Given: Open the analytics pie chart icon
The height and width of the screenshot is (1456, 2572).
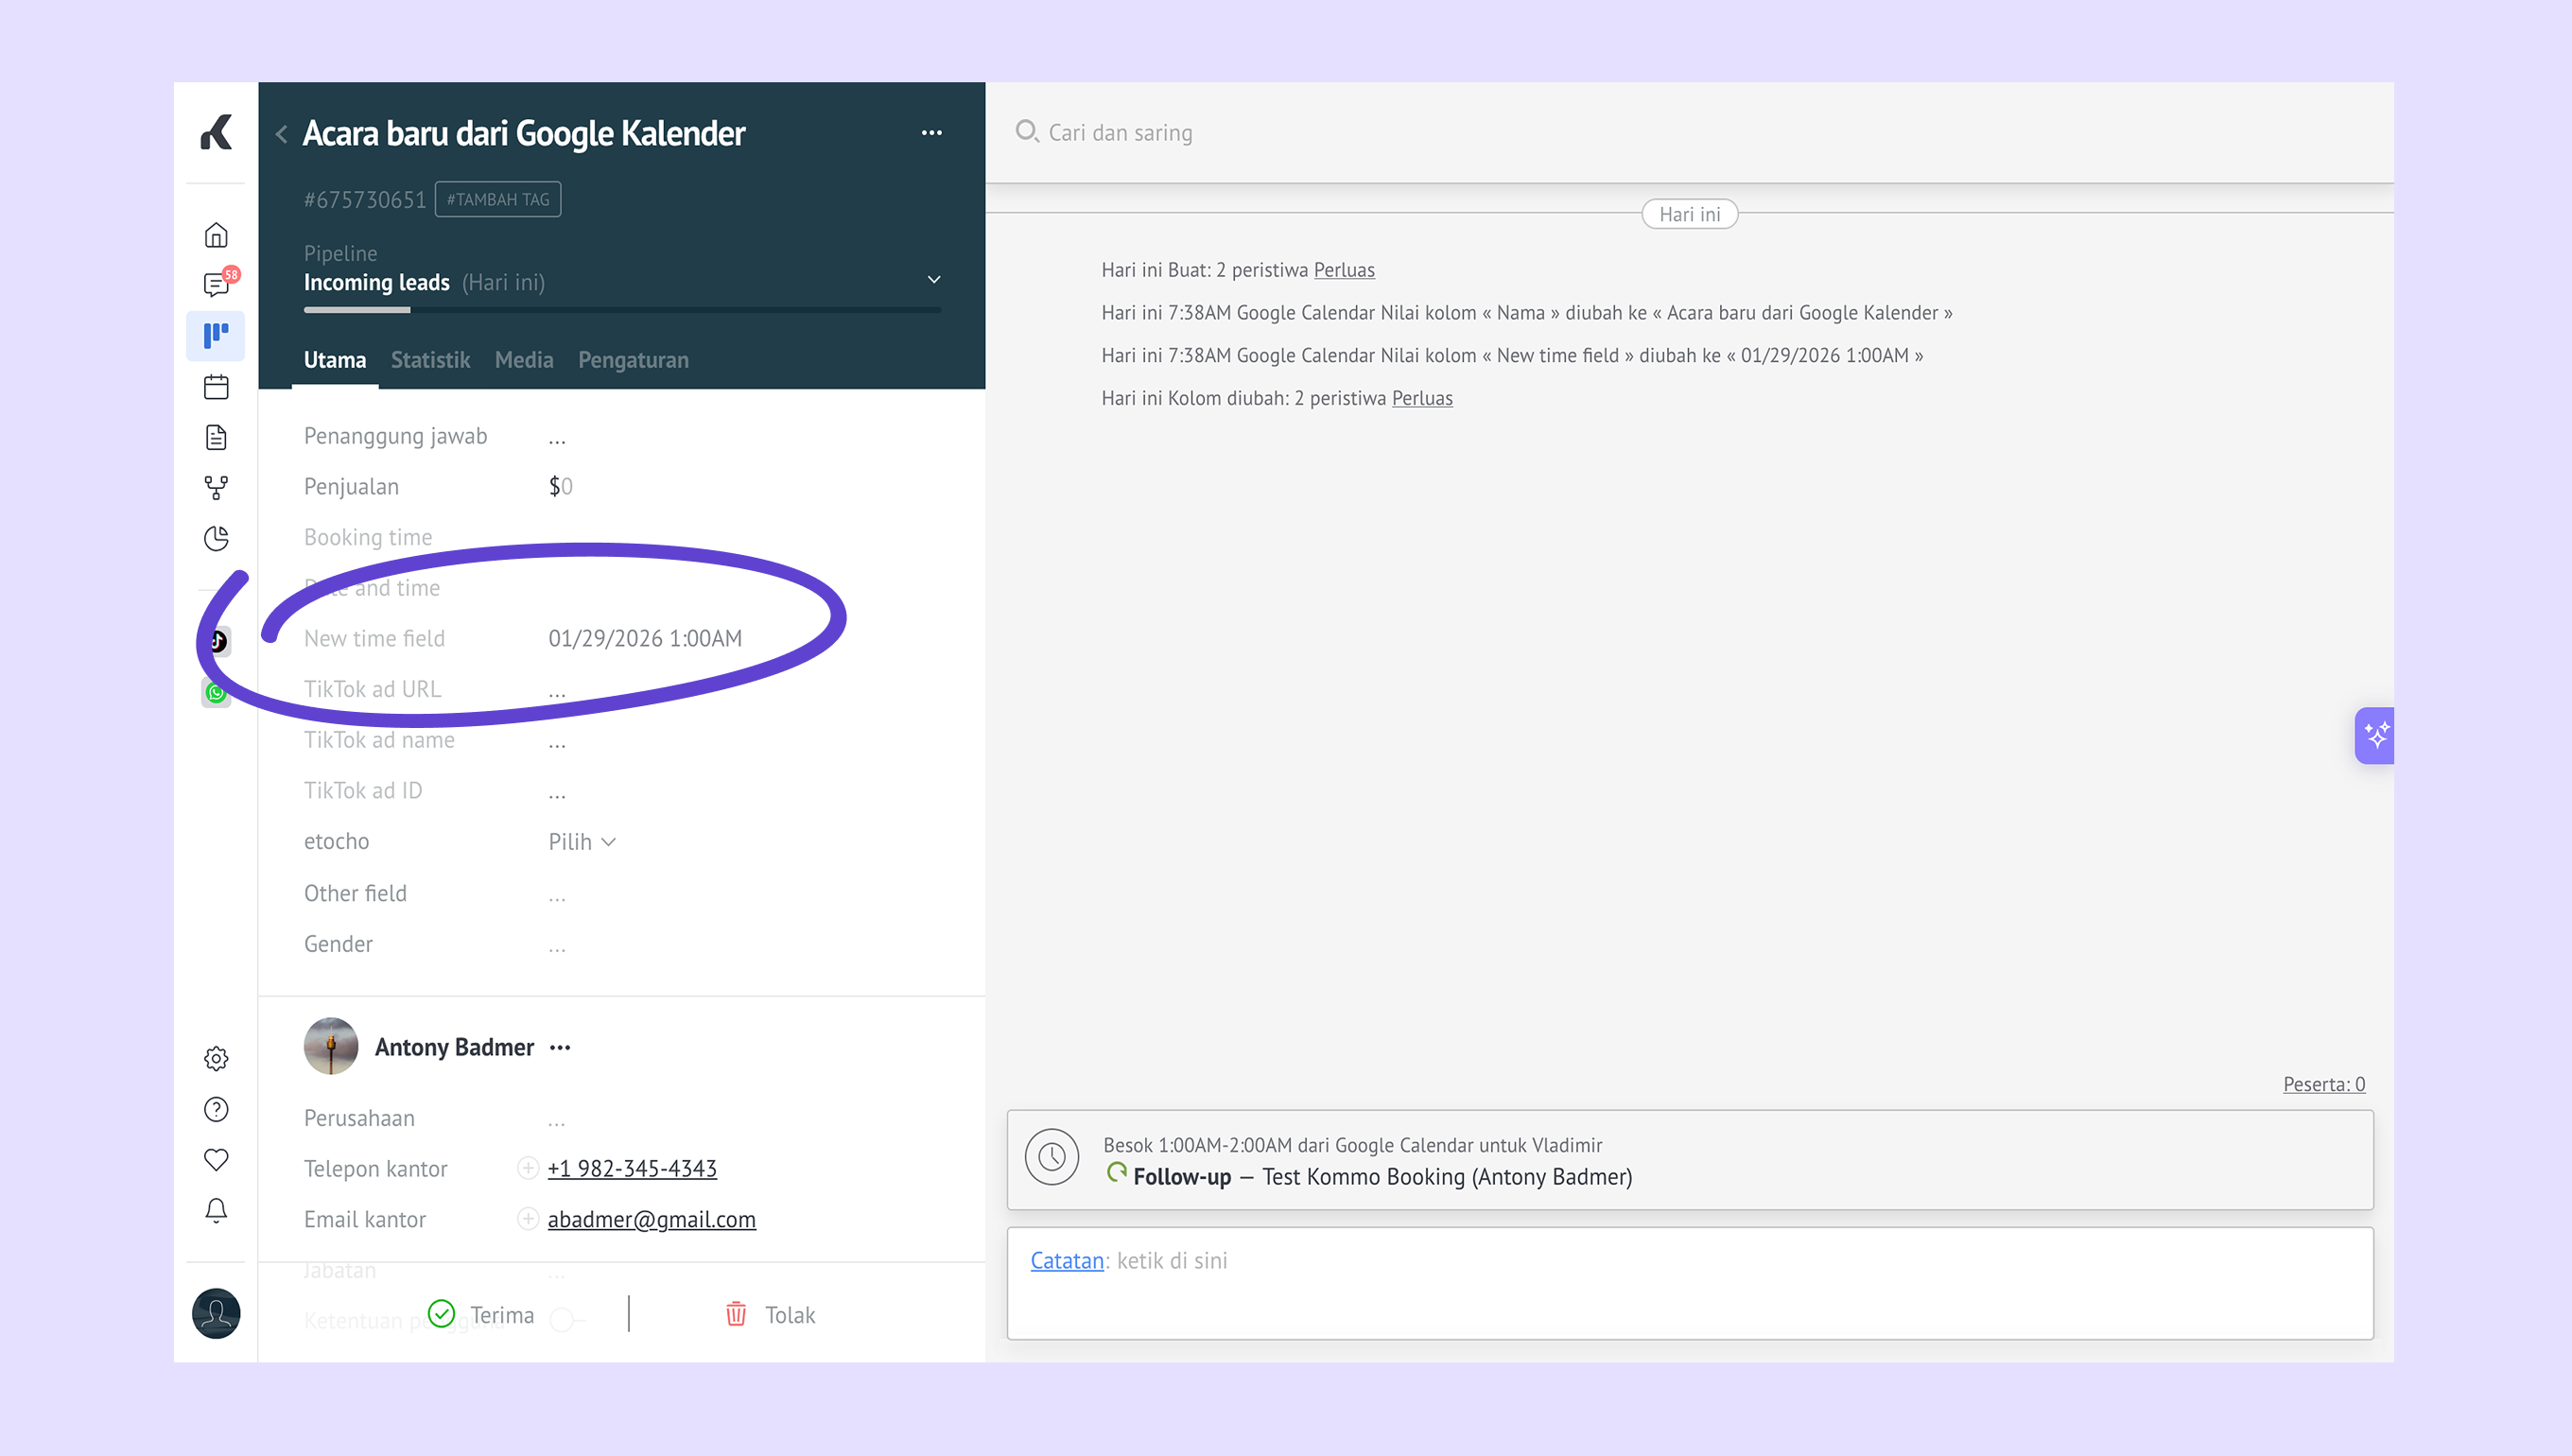Looking at the screenshot, I should 216,539.
